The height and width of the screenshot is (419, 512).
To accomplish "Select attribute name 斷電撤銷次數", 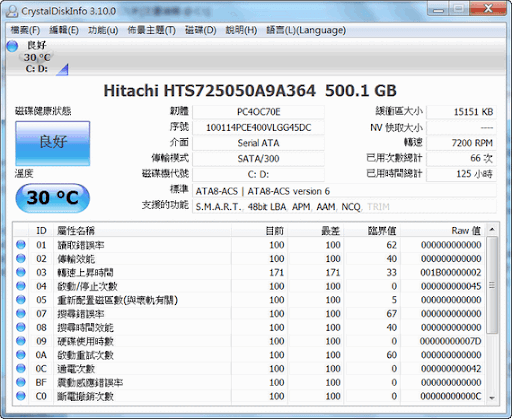I will (x=85, y=396).
